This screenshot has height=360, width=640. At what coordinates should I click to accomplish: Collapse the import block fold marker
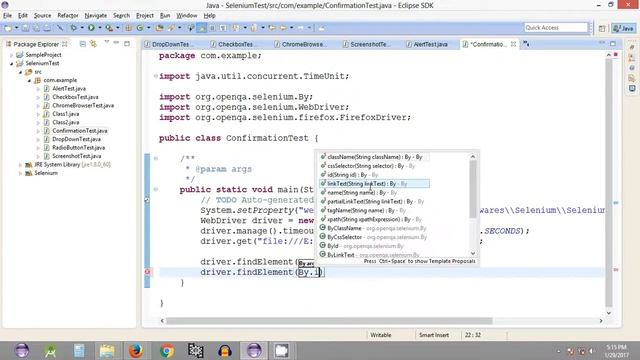(x=156, y=76)
